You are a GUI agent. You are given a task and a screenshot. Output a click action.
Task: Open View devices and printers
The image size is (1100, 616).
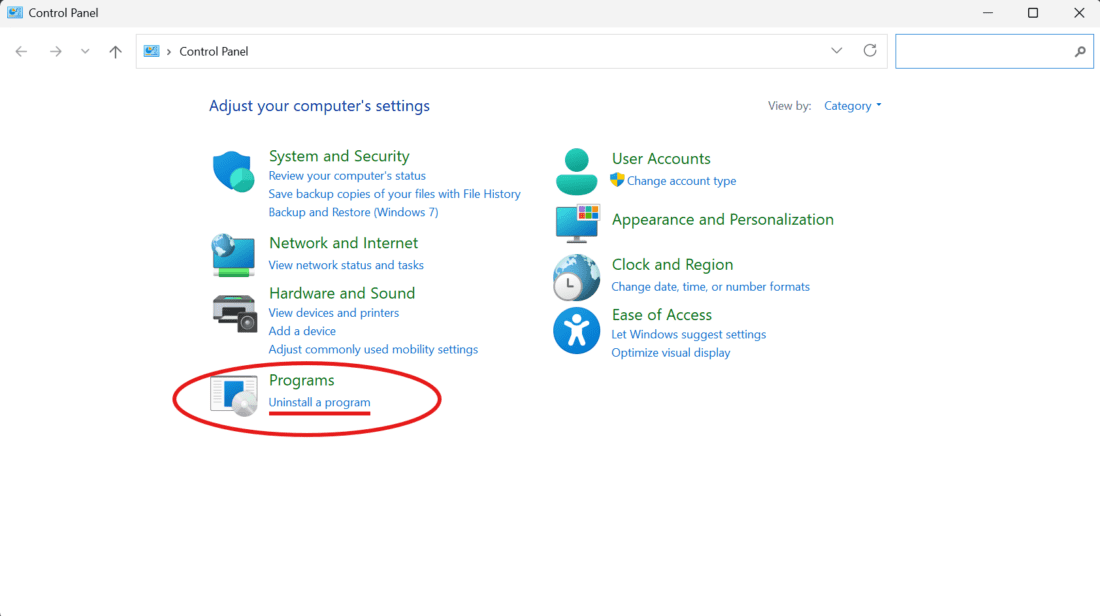tap(333, 313)
